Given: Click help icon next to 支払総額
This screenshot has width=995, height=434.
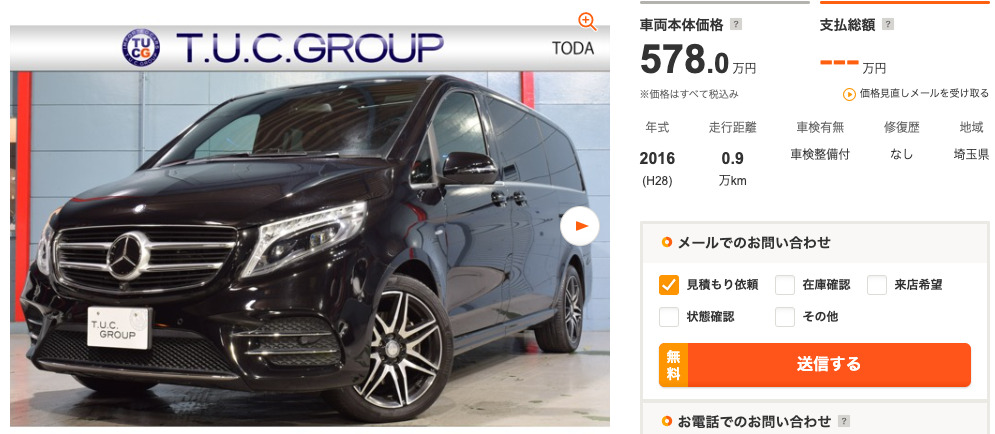Looking at the screenshot, I should [888, 25].
